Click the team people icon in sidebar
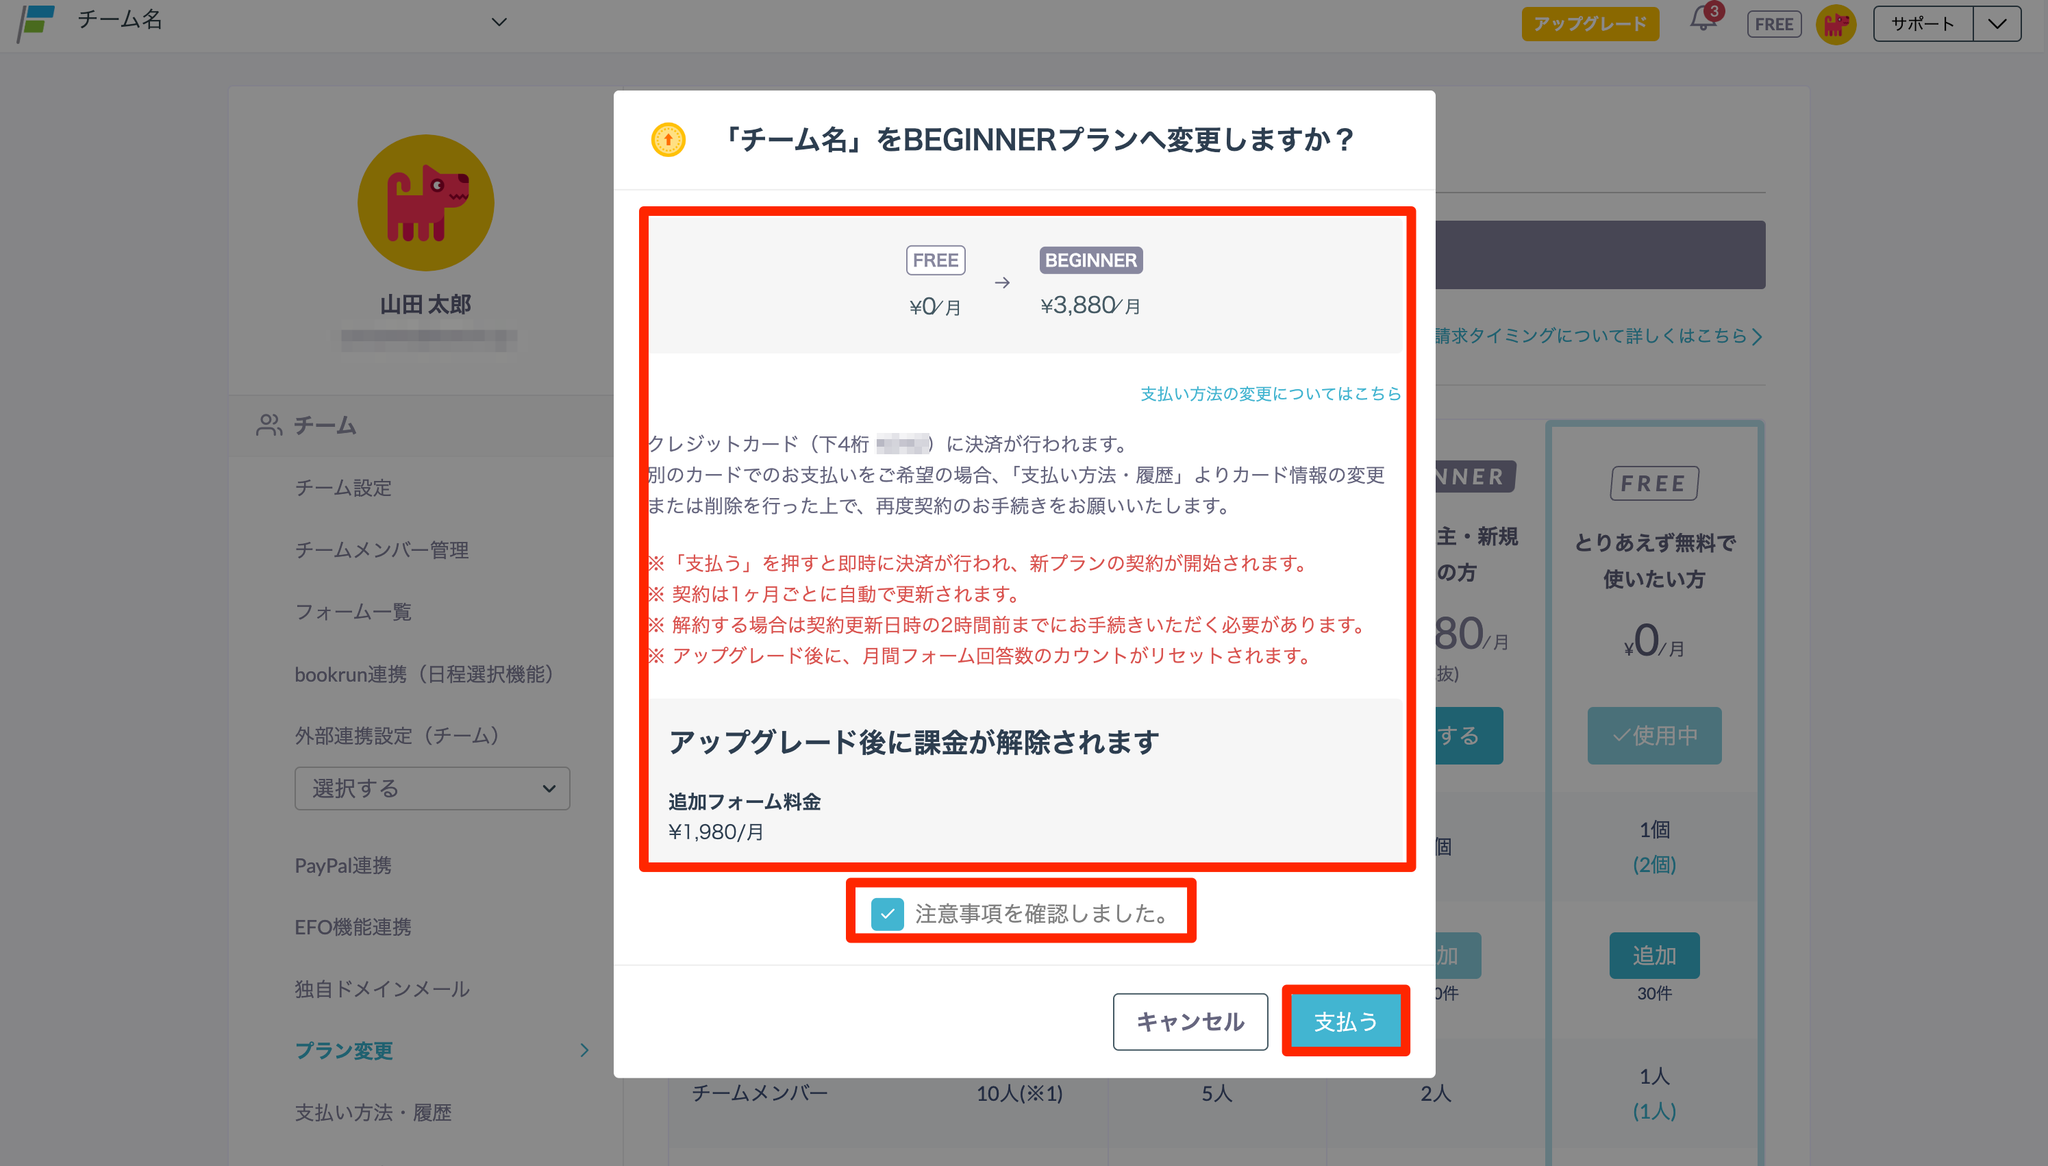Image resolution: width=2048 pixels, height=1166 pixels. (269, 425)
